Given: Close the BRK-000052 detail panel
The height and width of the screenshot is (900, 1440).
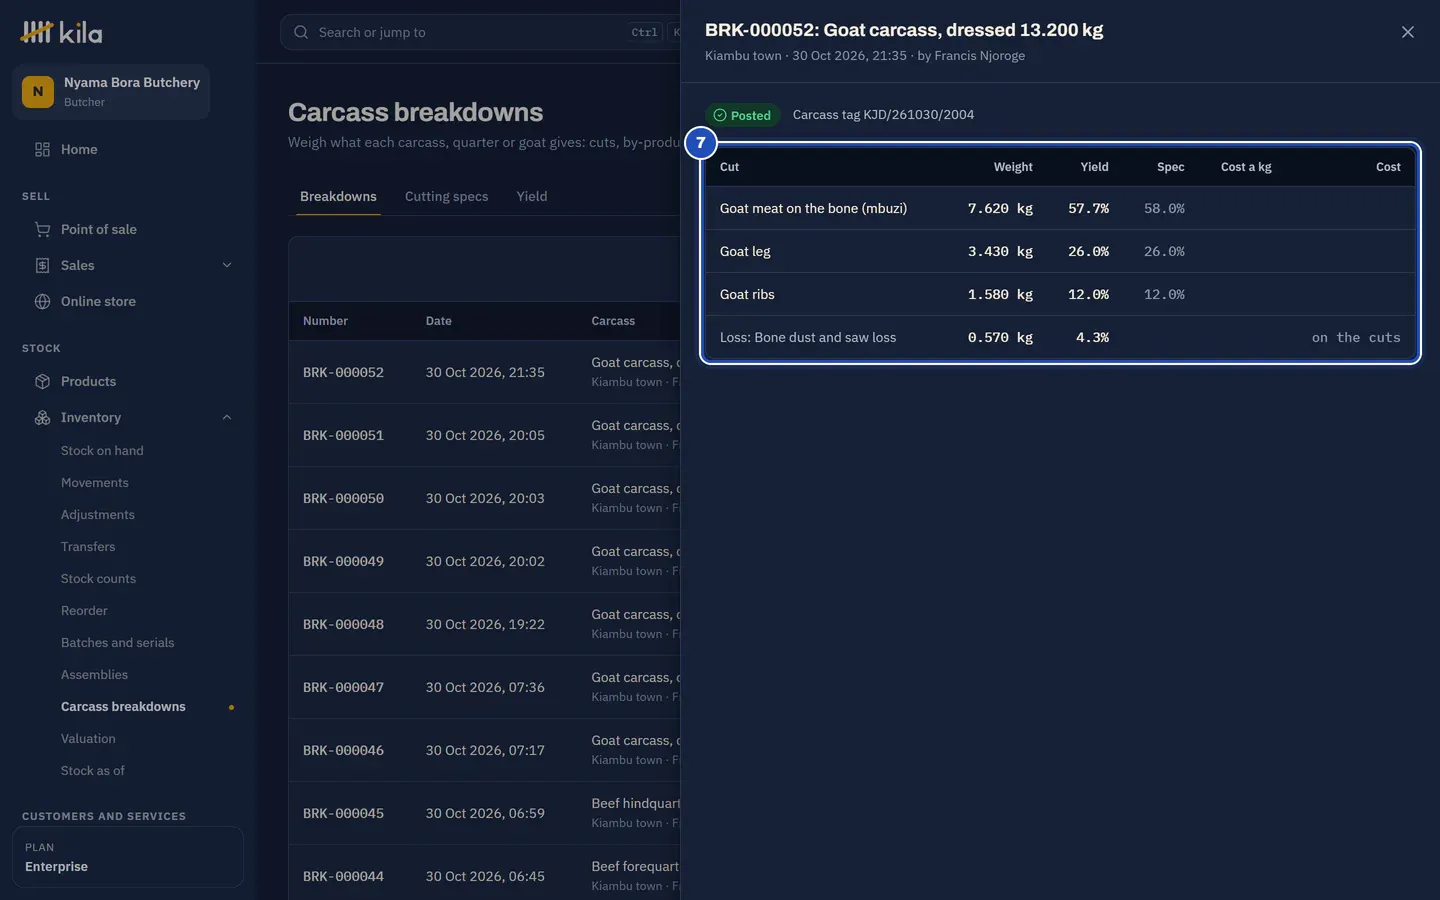Looking at the screenshot, I should point(1407,32).
